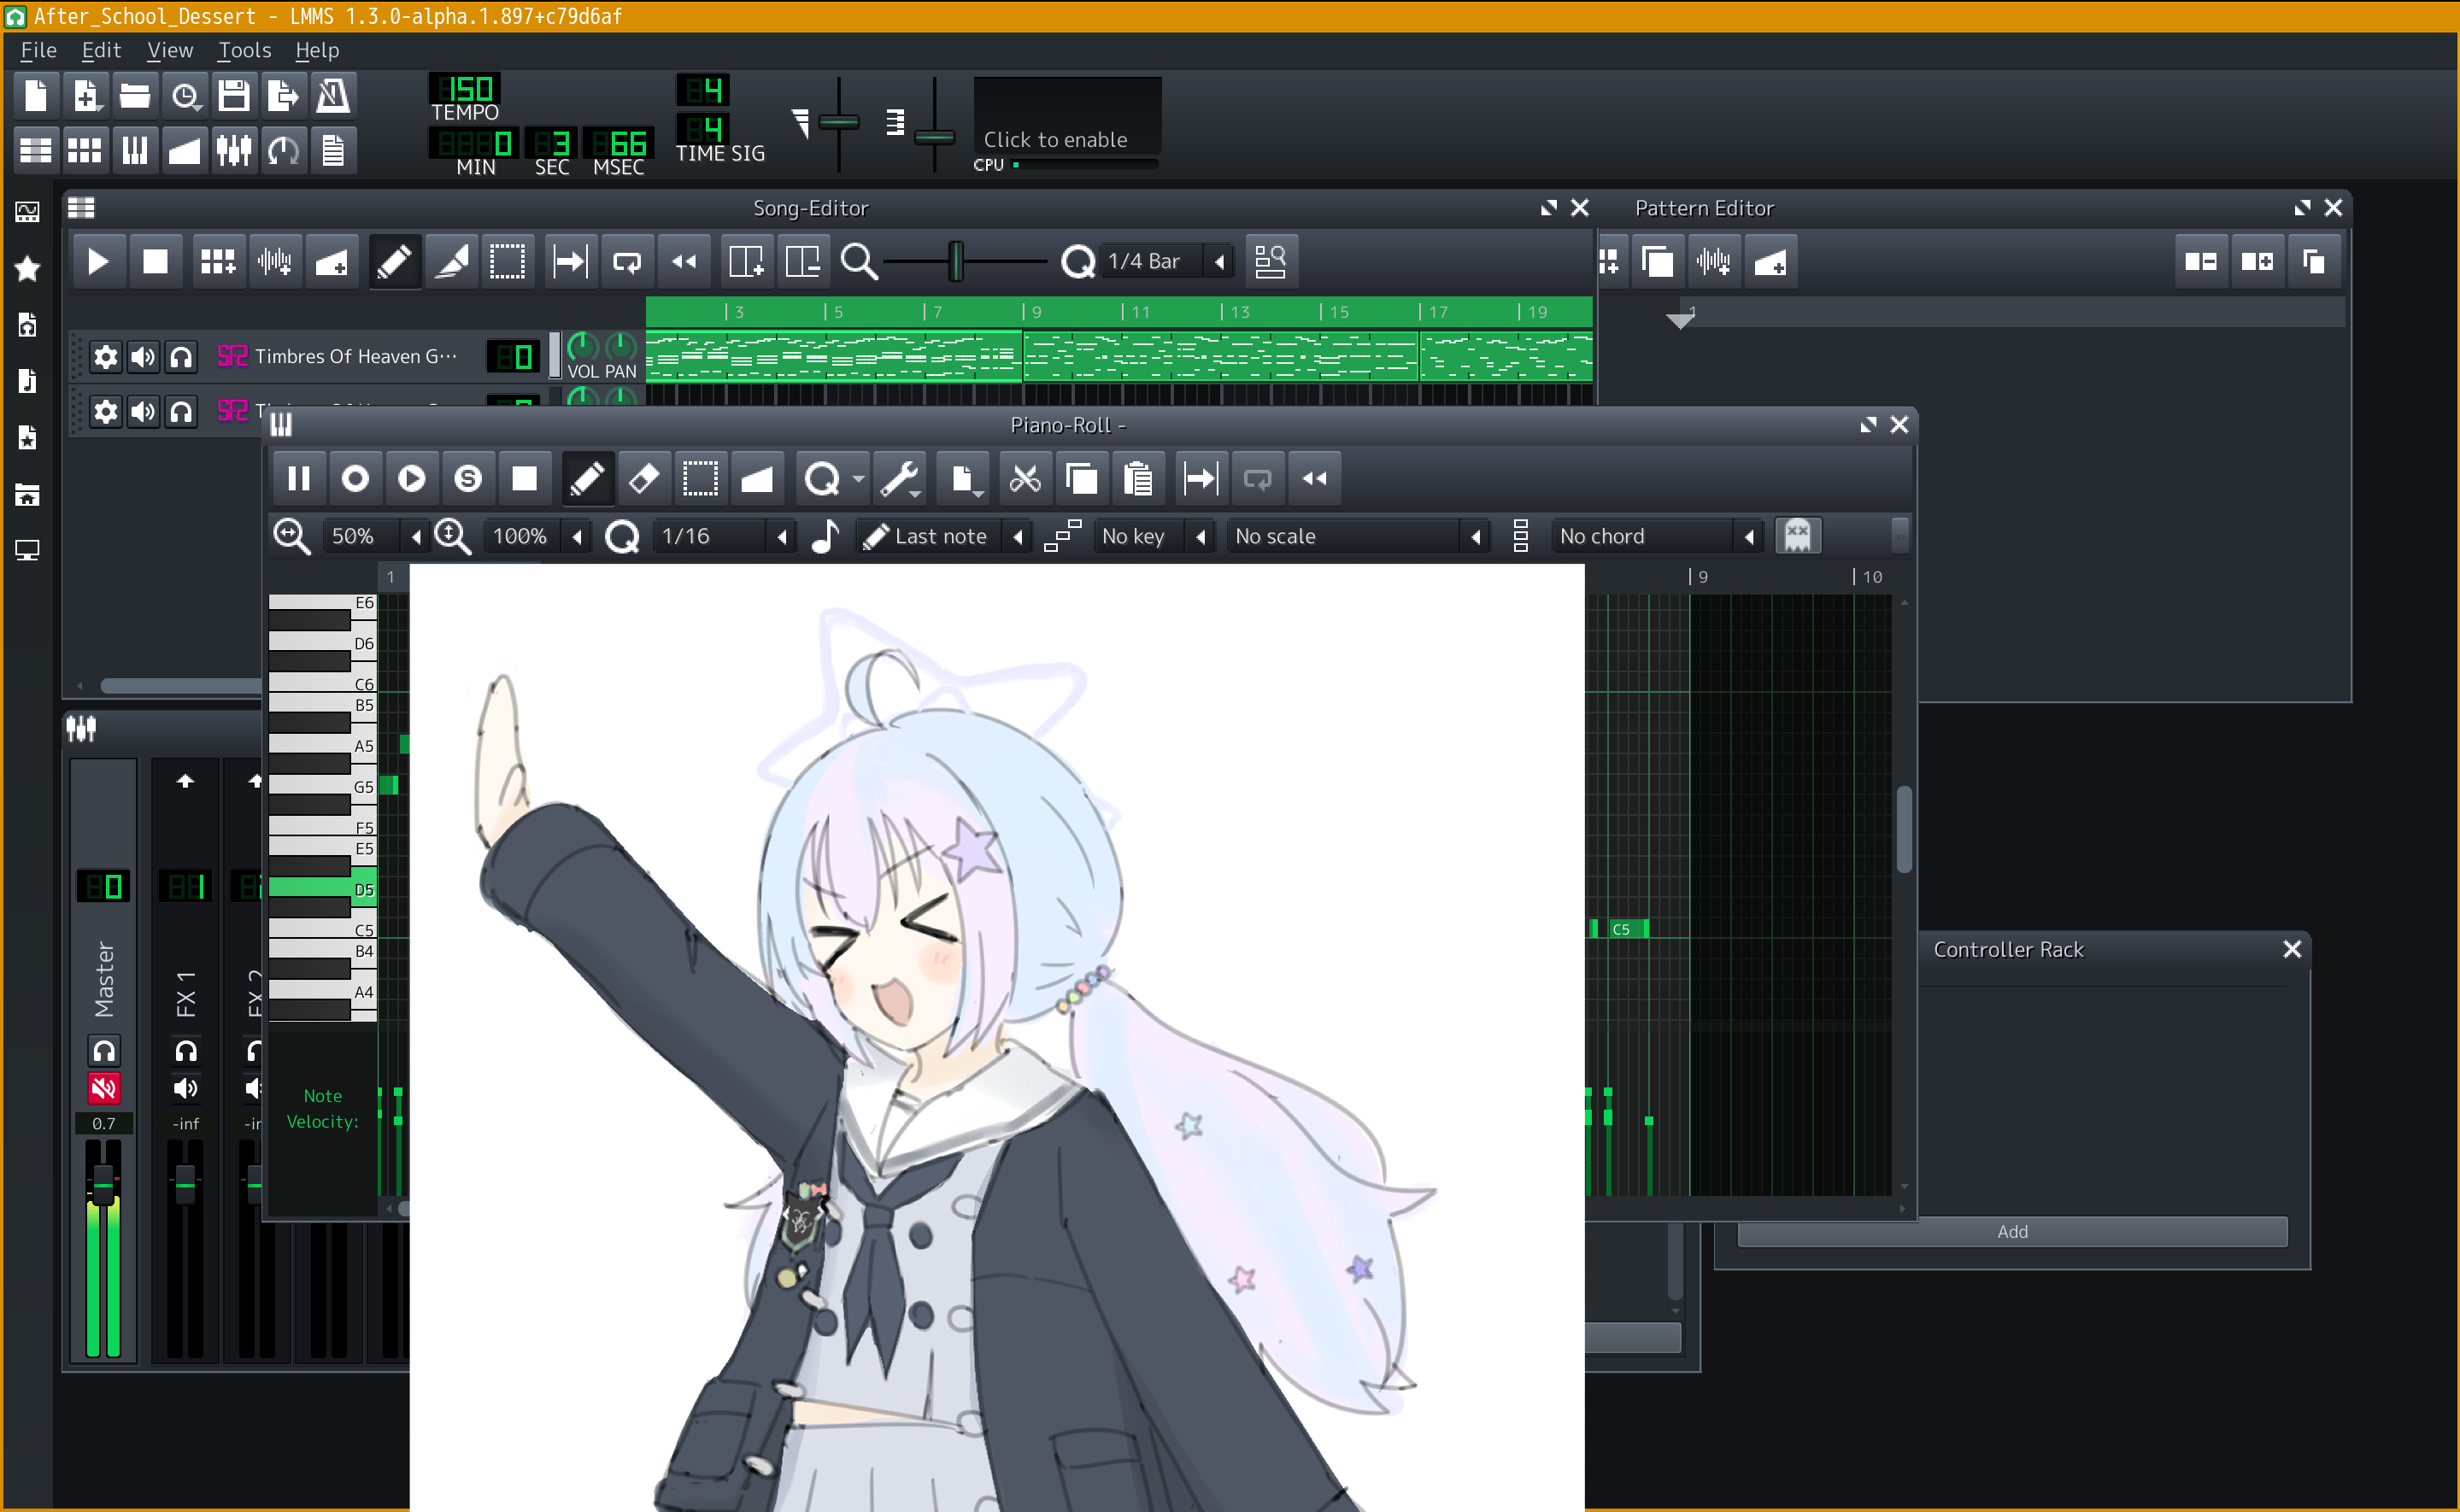Pause playback in Piano-Roll
The width and height of the screenshot is (2460, 1512).
click(298, 479)
